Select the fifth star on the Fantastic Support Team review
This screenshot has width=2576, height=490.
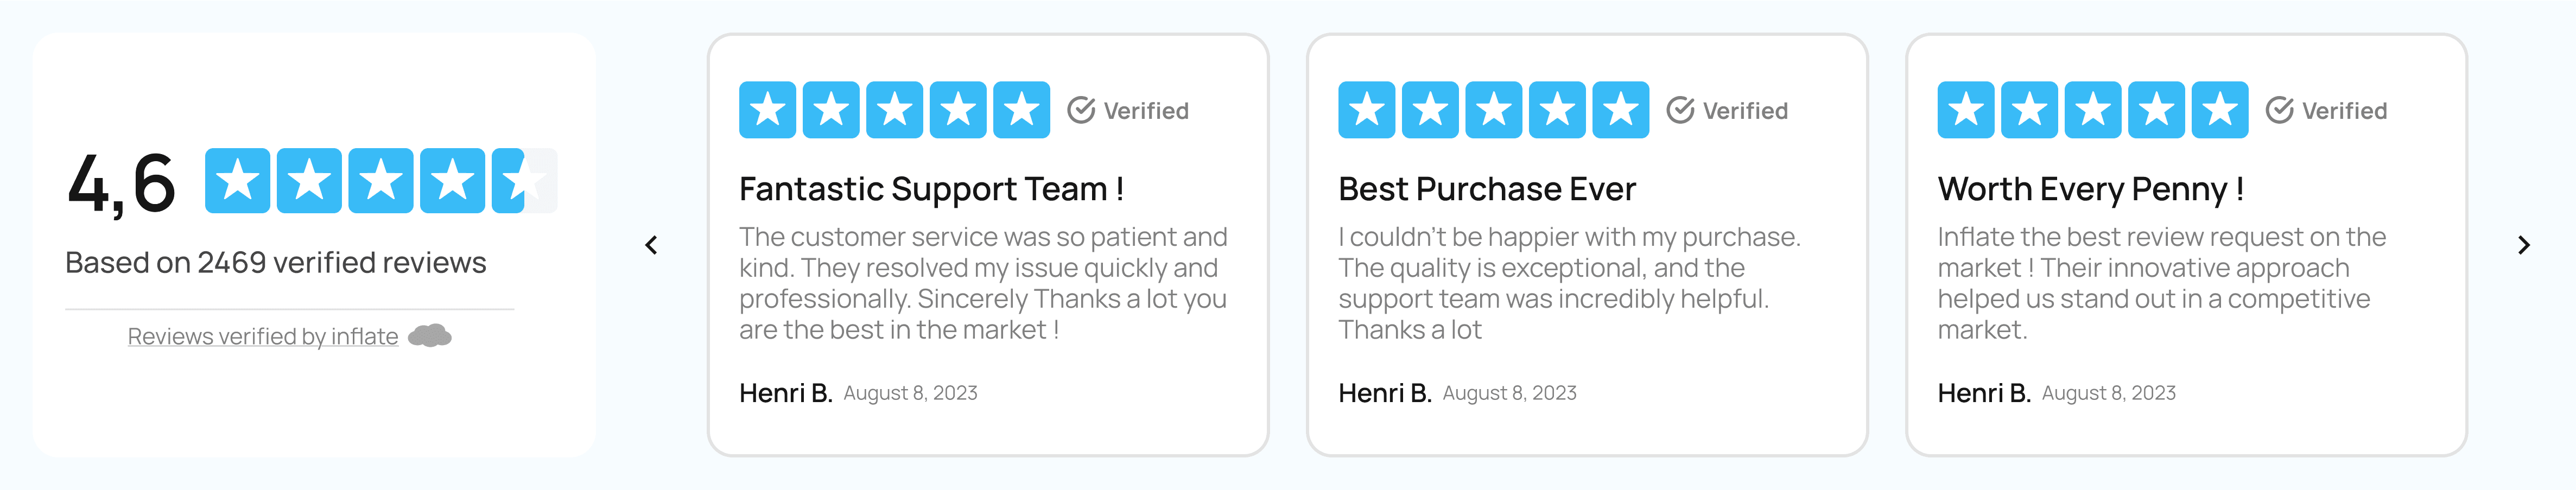pos(1021,110)
